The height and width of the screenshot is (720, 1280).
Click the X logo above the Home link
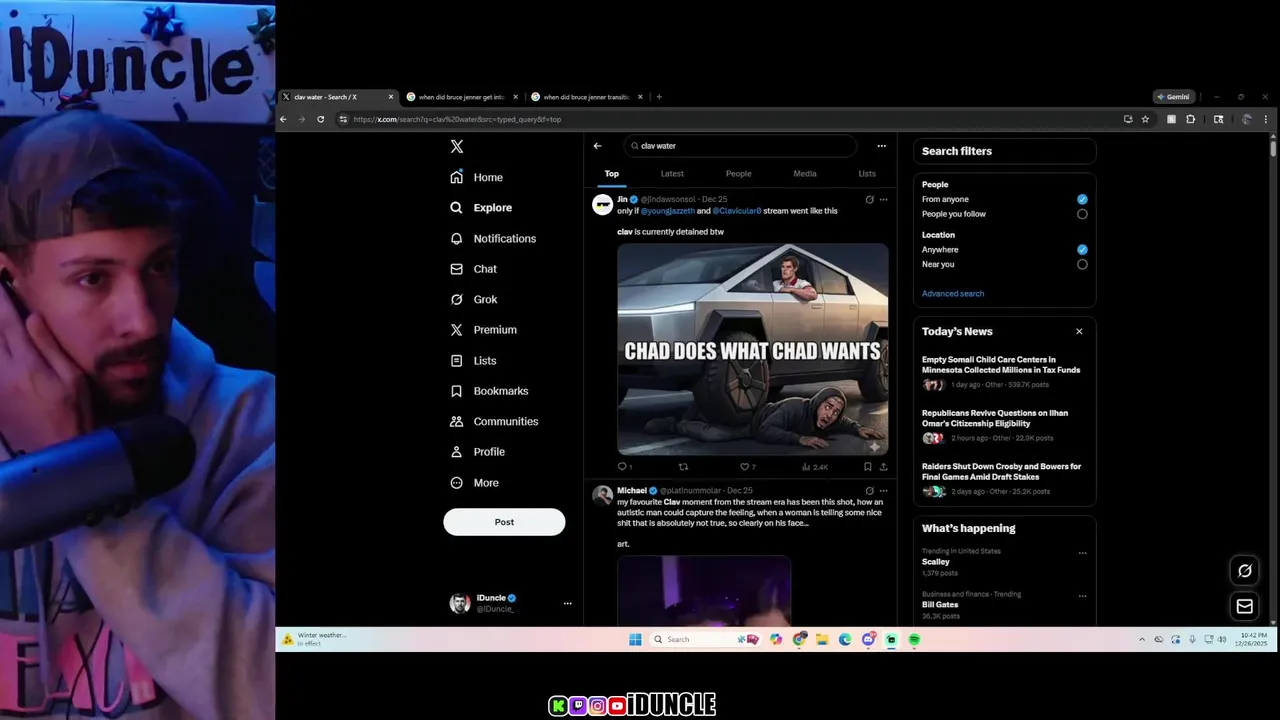(x=457, y=146)
